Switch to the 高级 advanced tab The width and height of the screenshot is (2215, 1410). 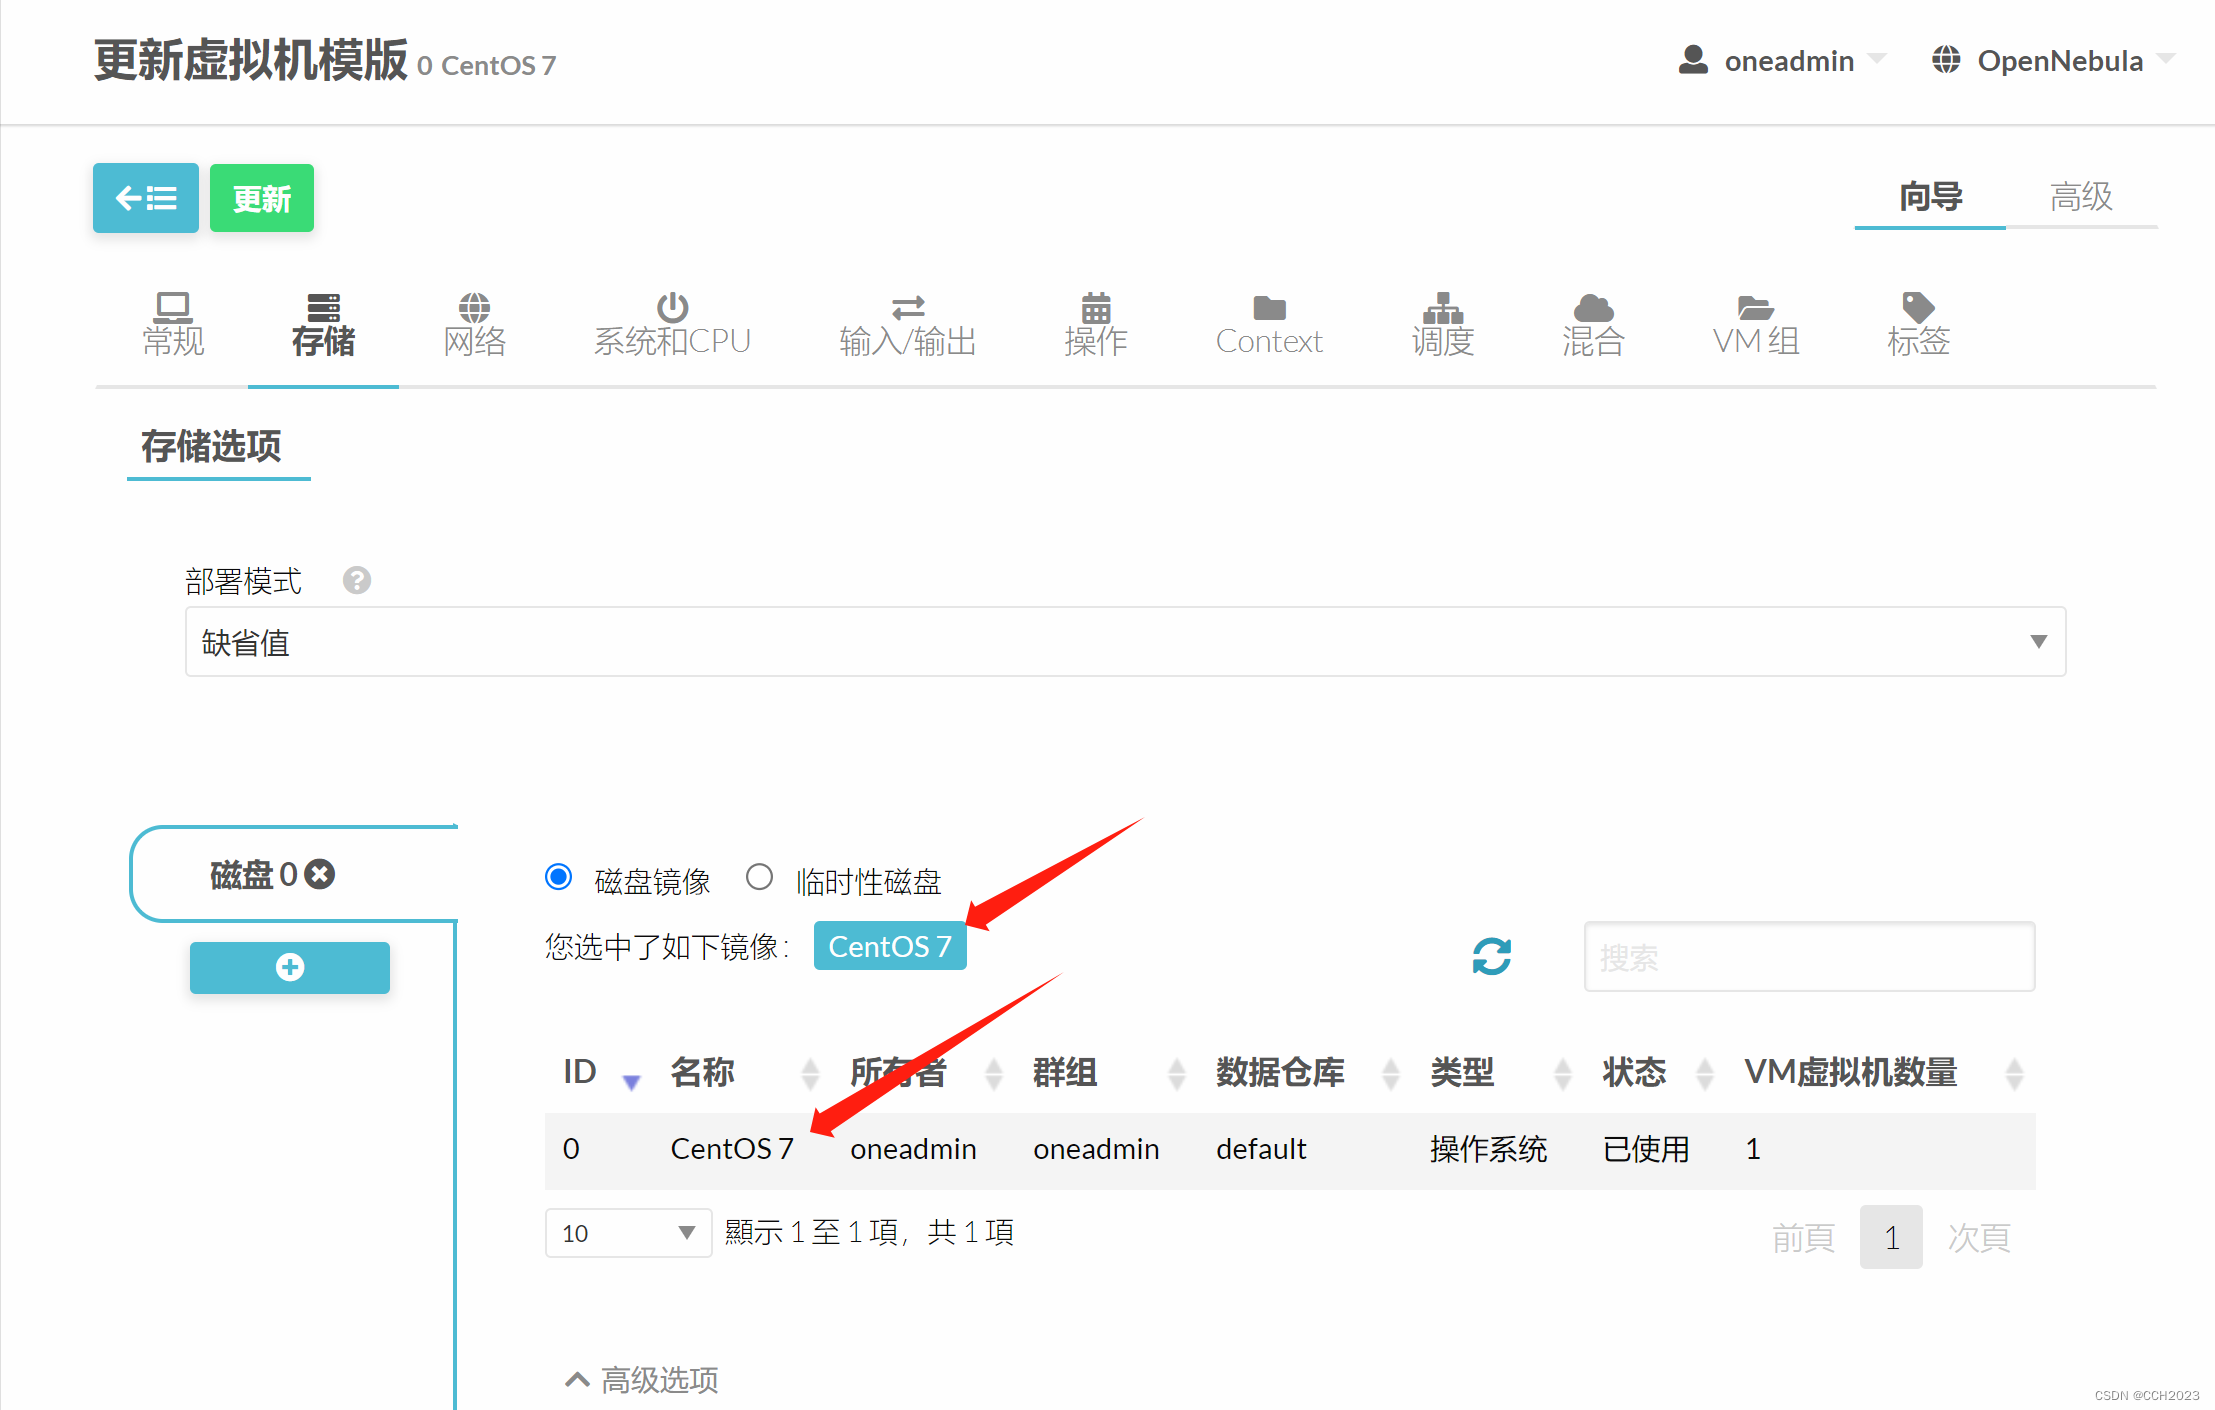tap(2080, 197)
